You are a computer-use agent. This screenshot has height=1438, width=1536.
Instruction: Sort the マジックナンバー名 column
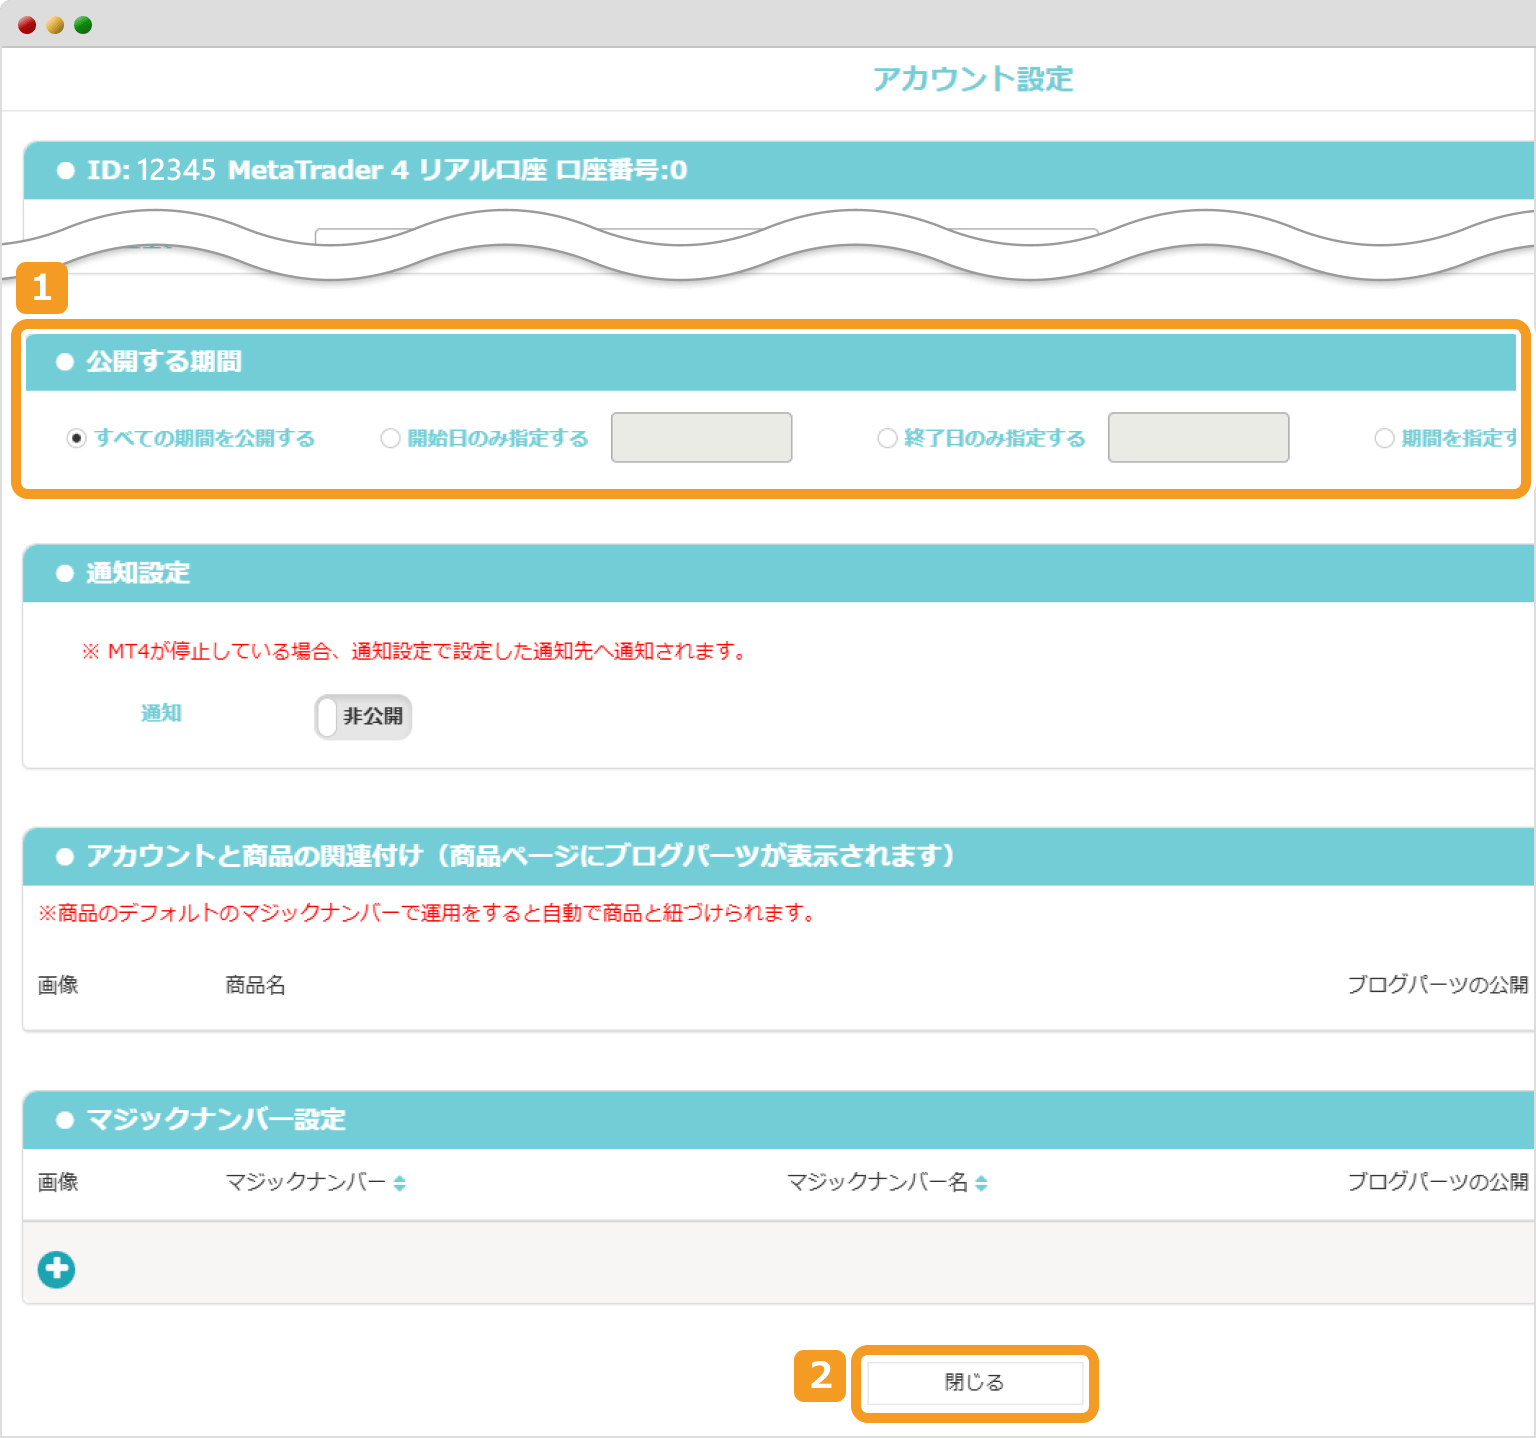pyautogui.click(x=983, y=1182)
